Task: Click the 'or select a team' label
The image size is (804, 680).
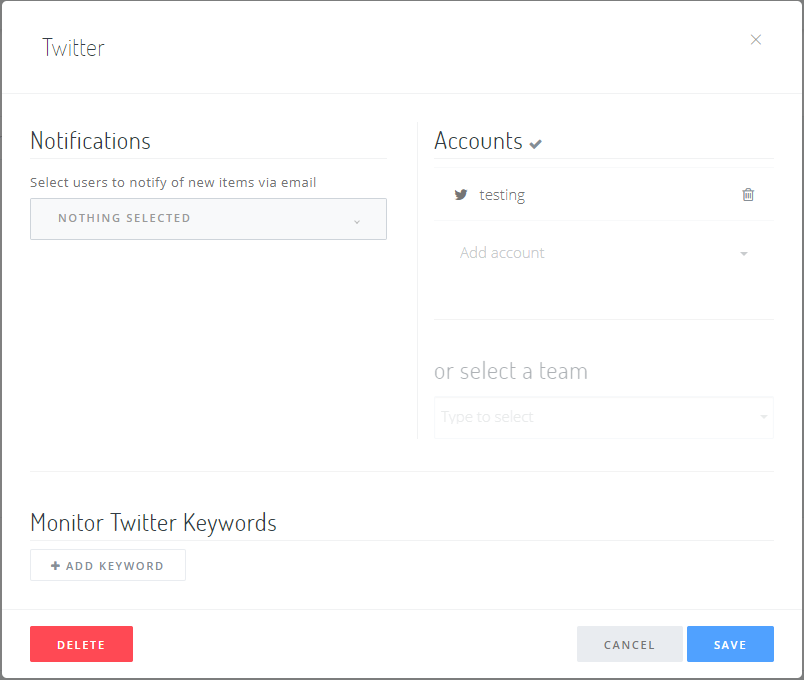Action: [511, 371]
